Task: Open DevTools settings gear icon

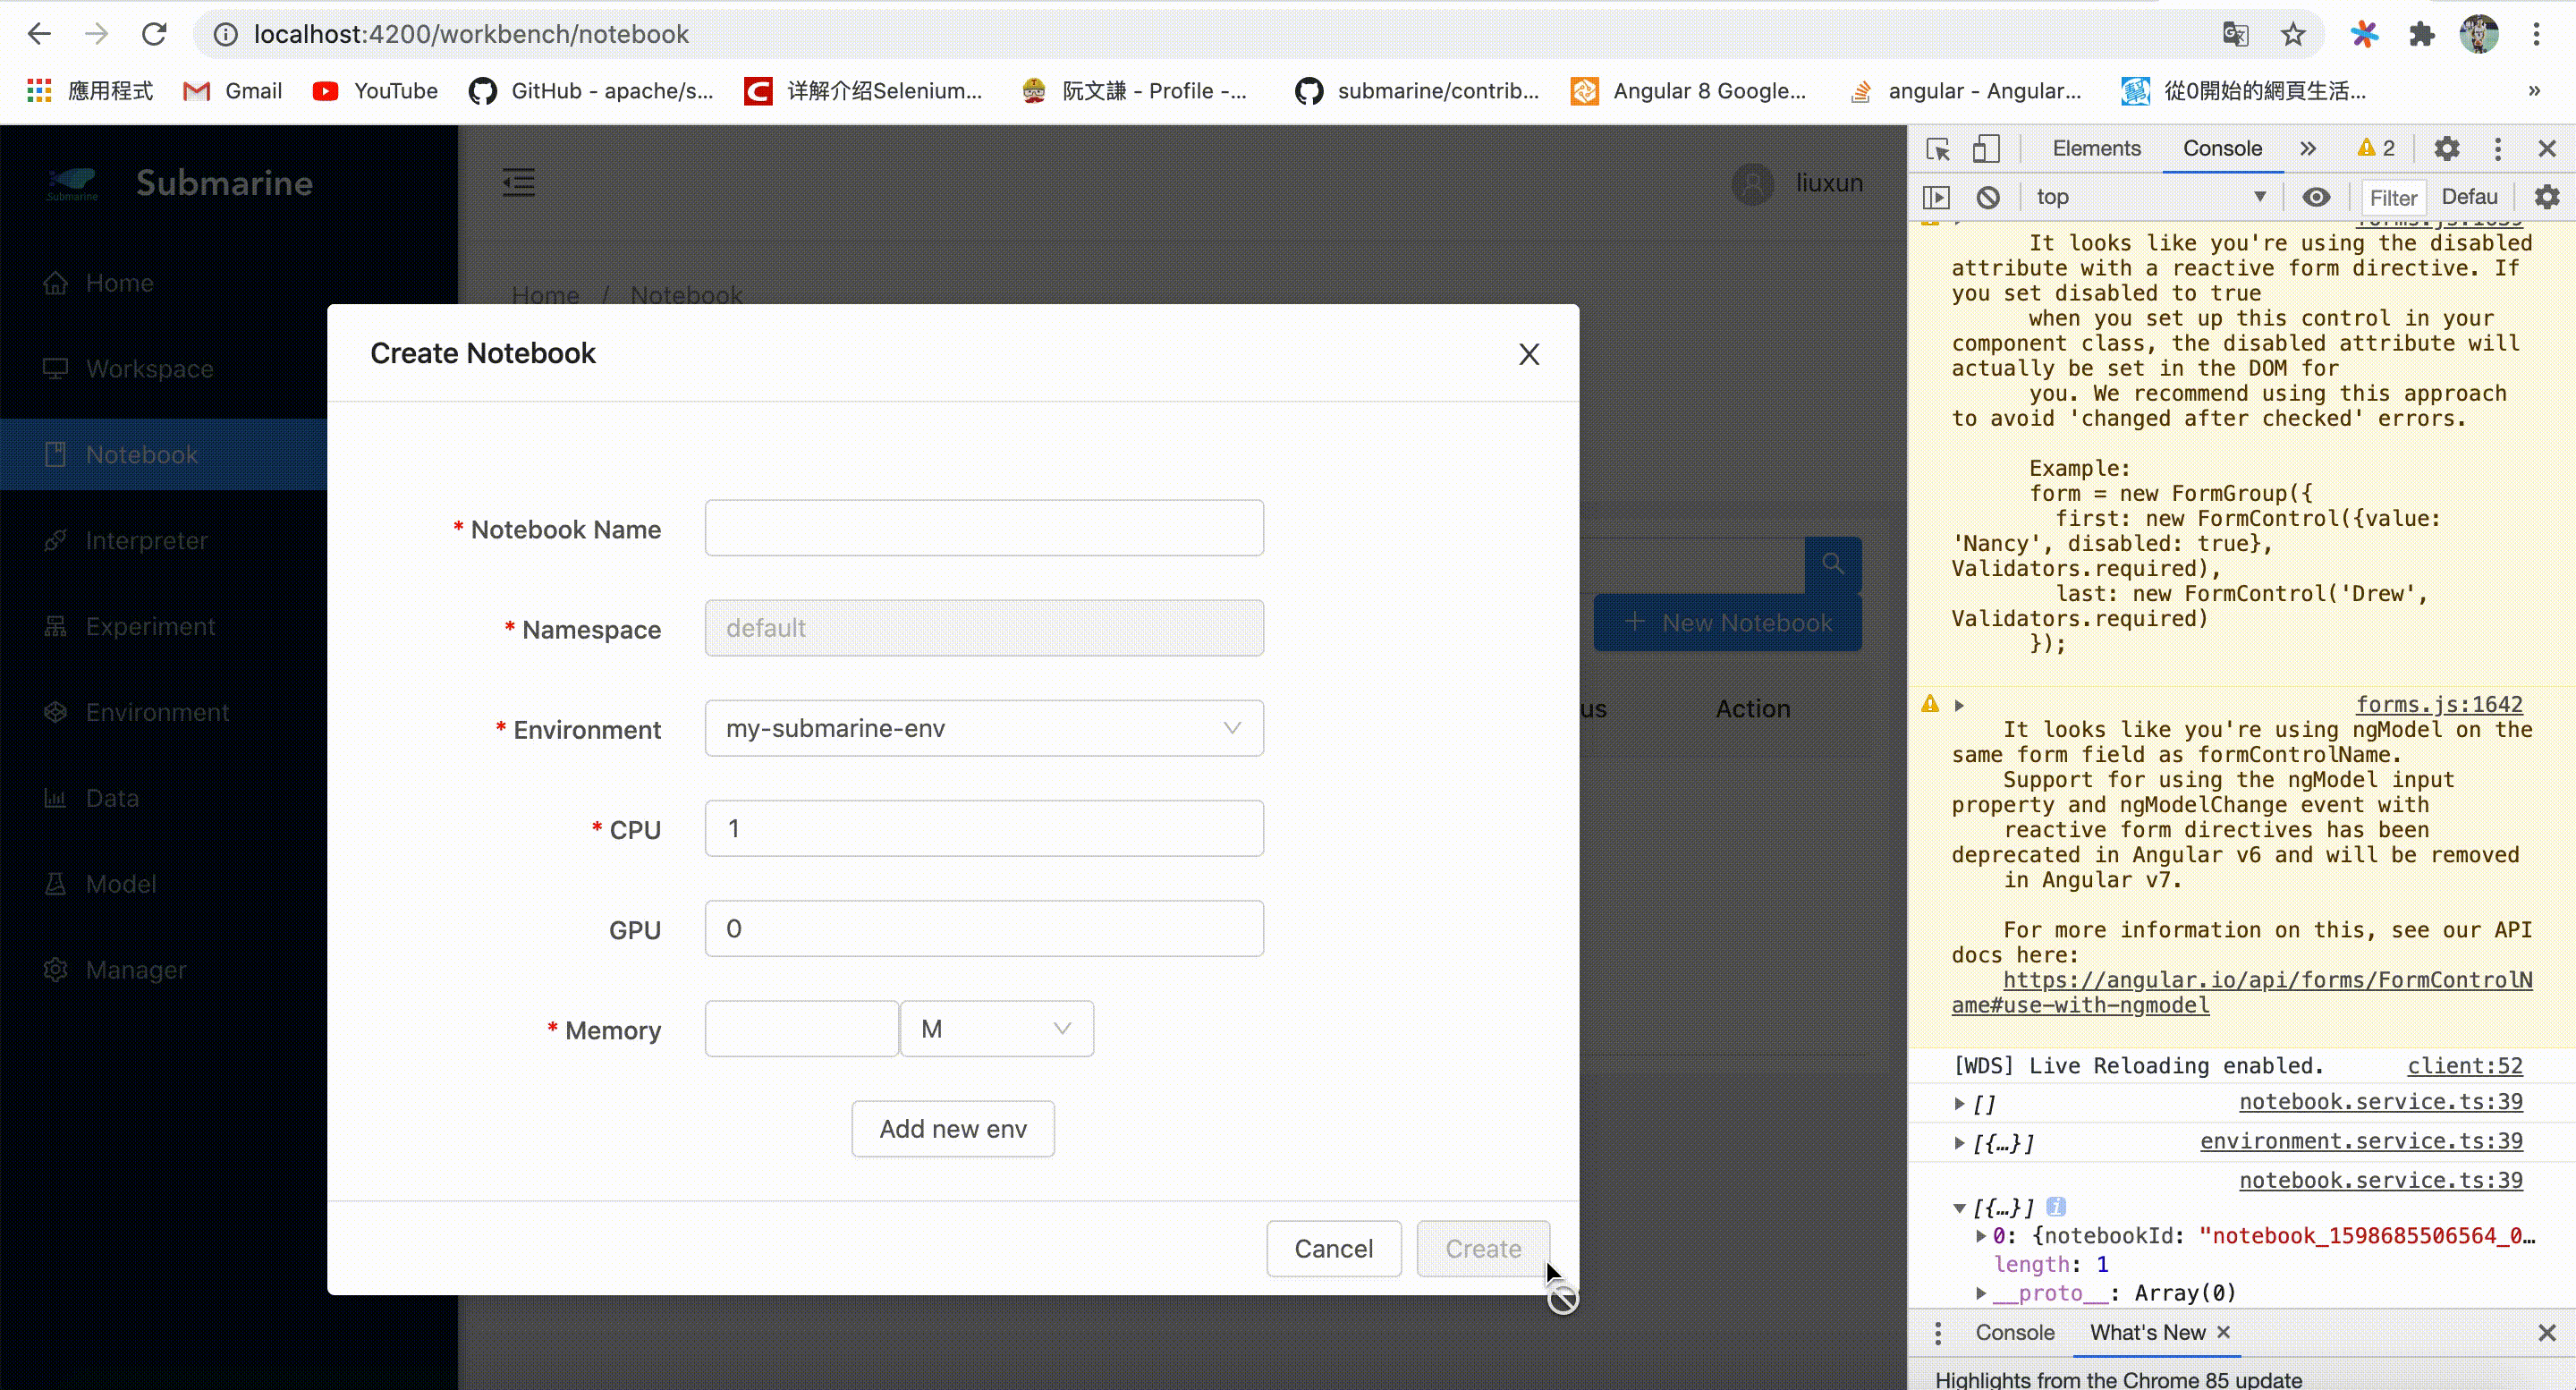Action: point(2446,149)
